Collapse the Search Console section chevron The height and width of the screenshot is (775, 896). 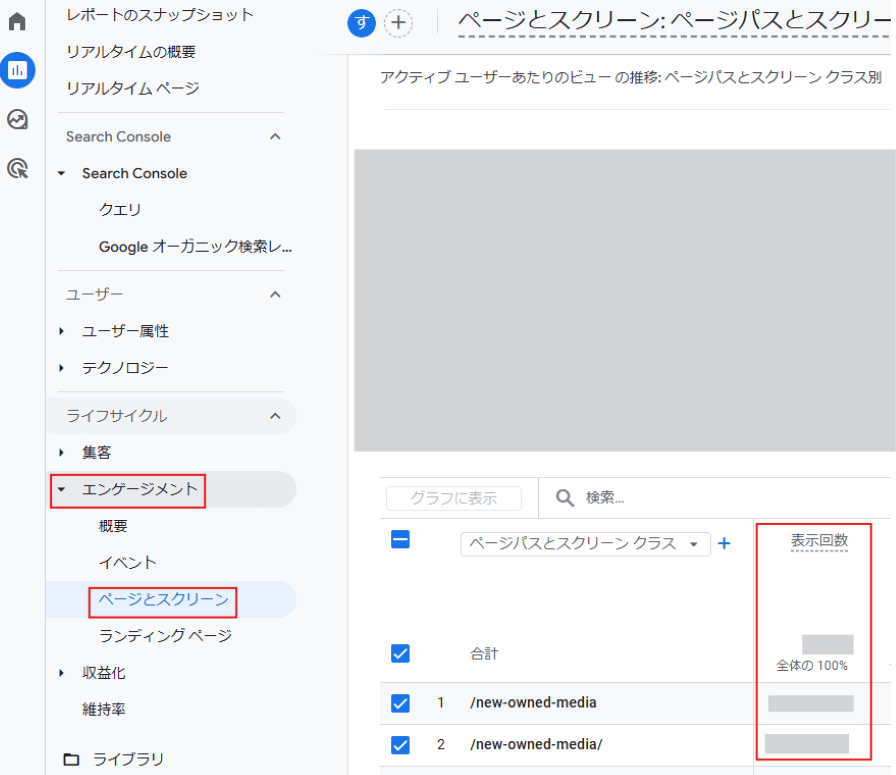pyautogui.click(x=275, y=137)
